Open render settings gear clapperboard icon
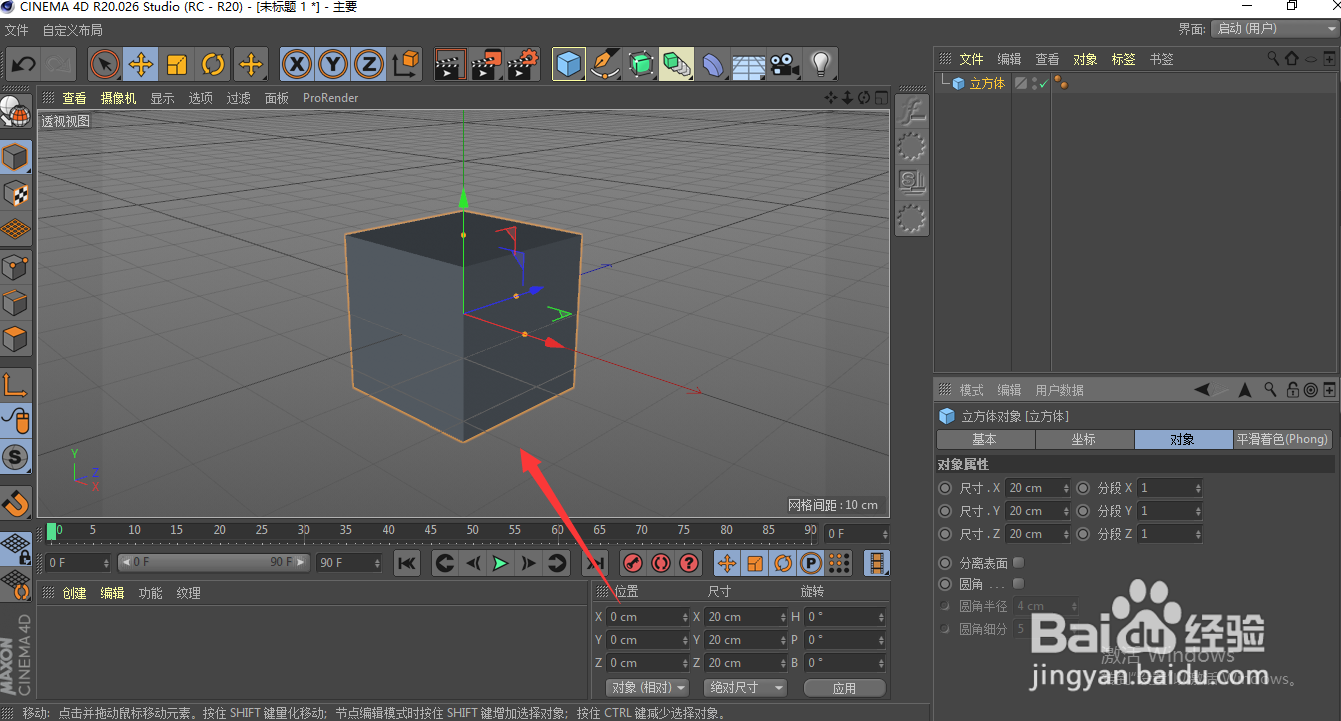The image size is (1341, 721). [523, 65]
